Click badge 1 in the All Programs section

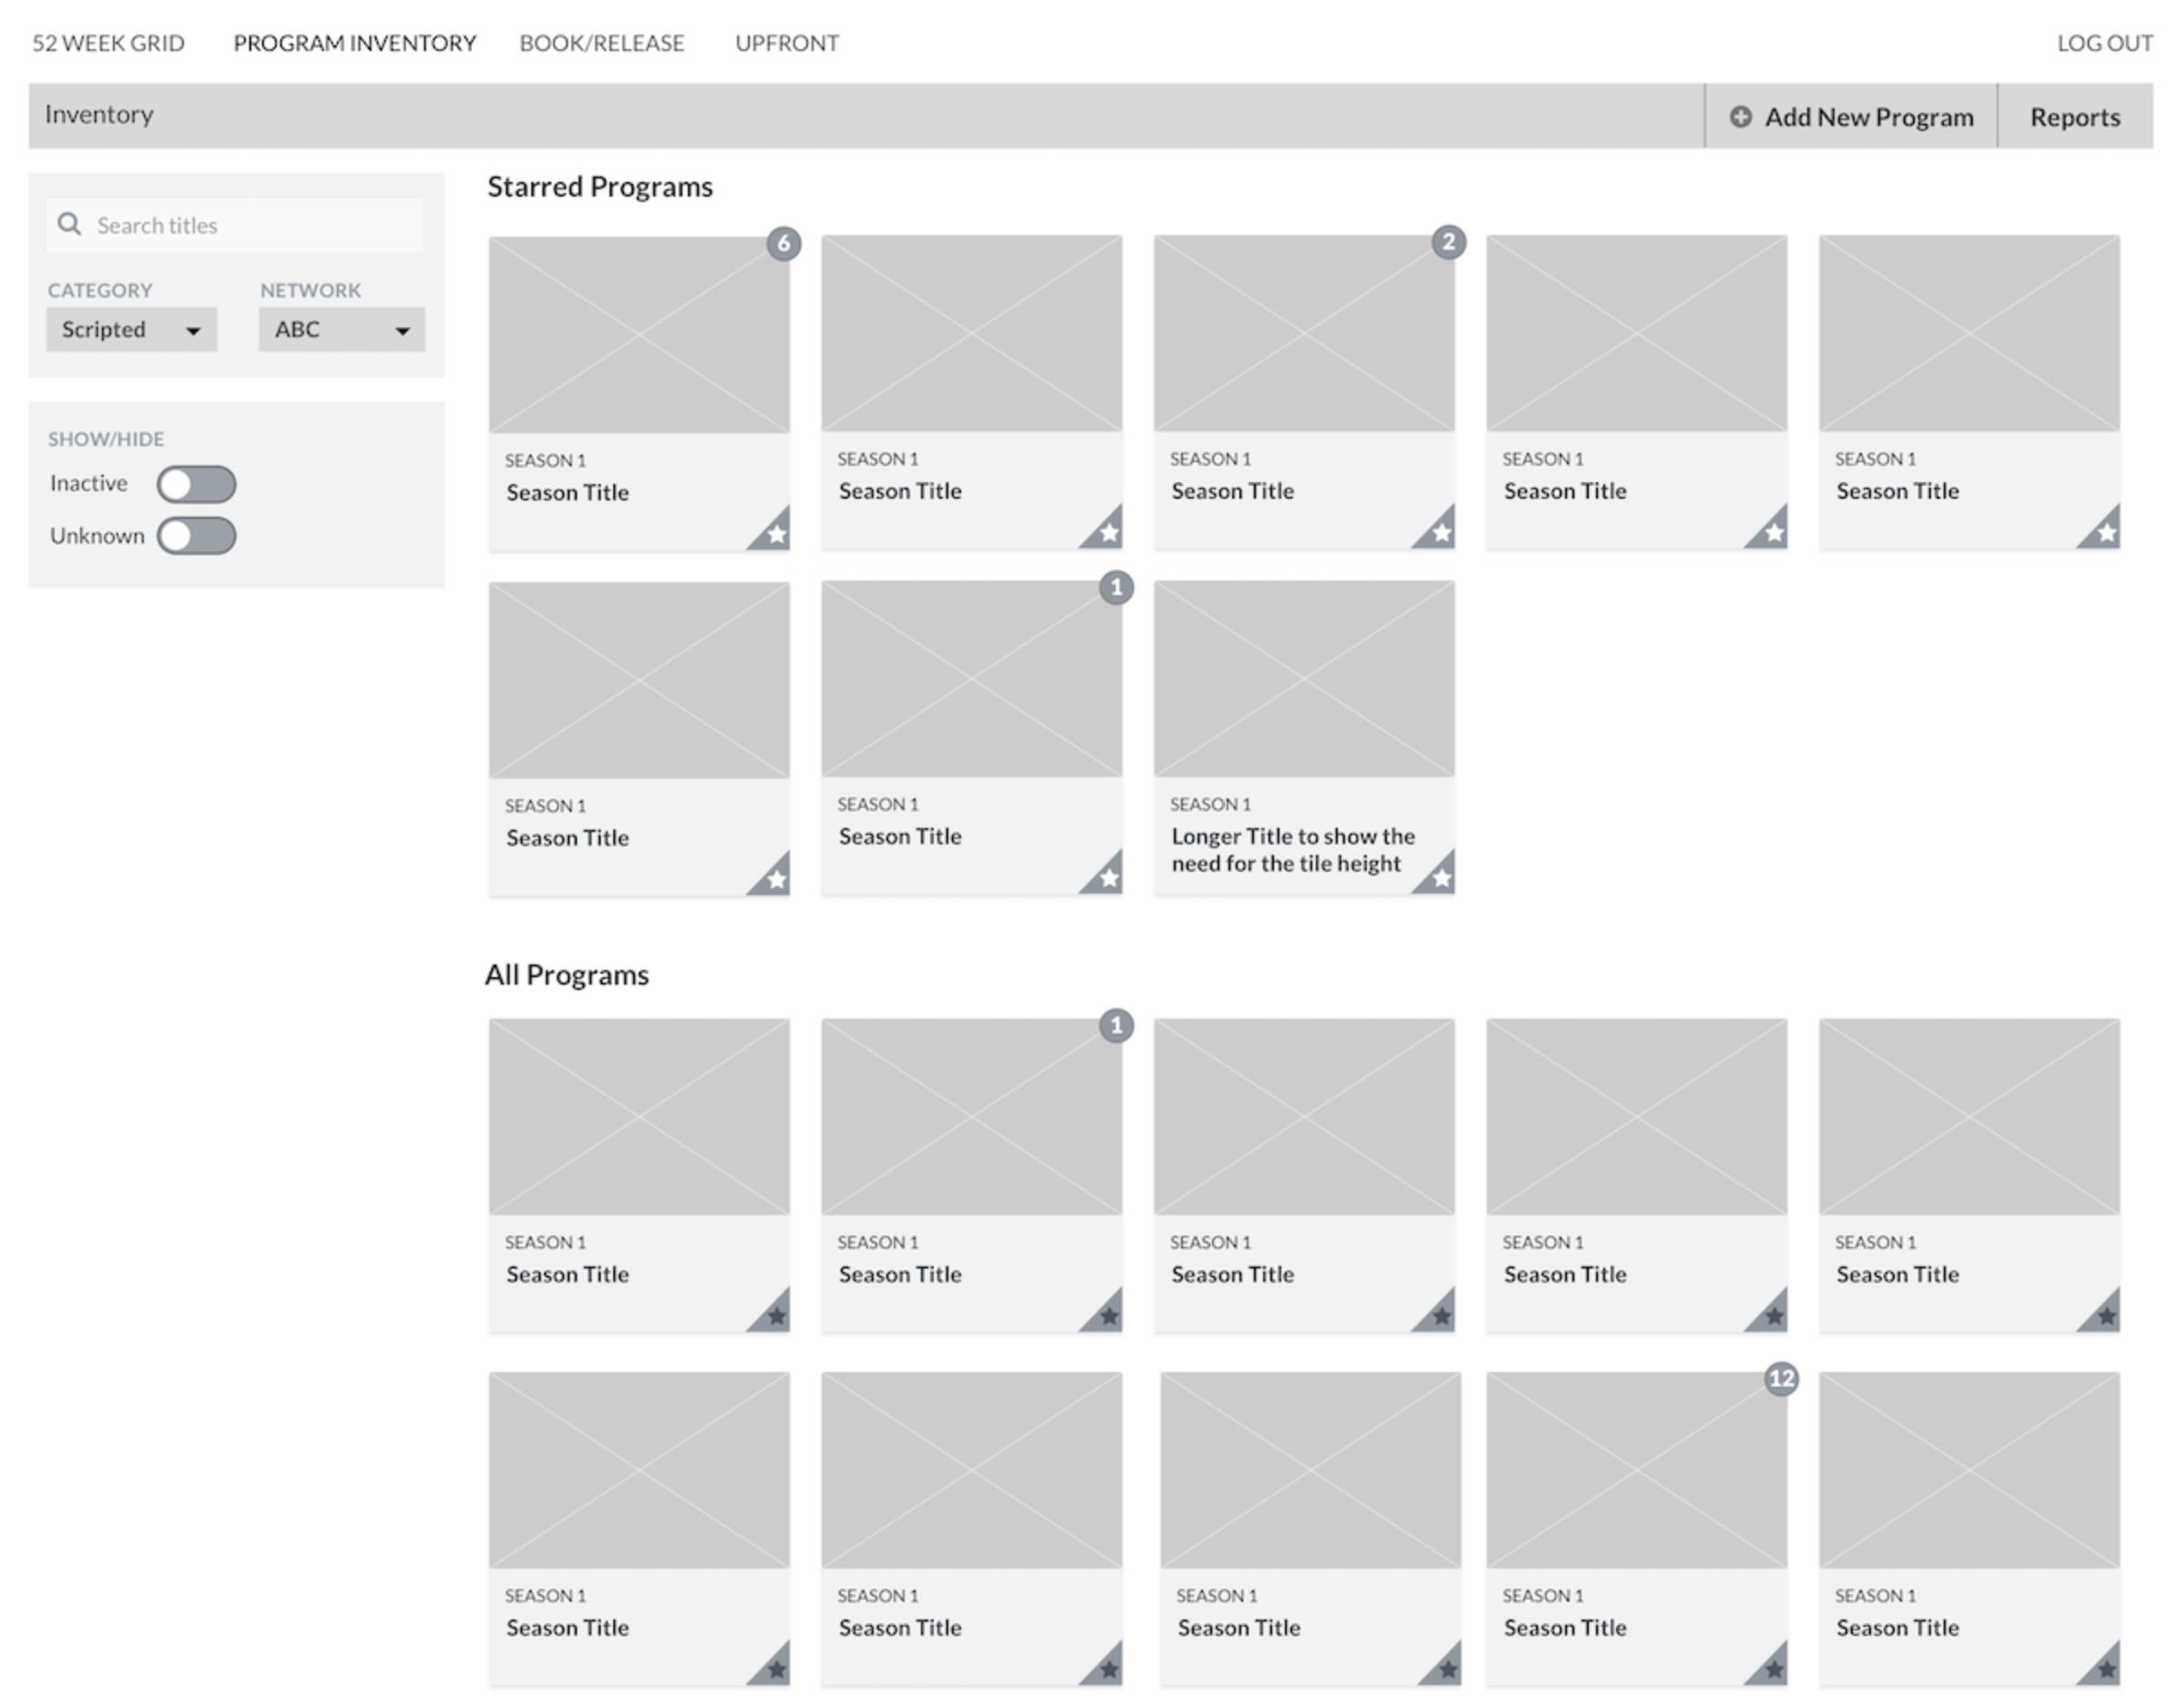[x=1116, y=1025]
